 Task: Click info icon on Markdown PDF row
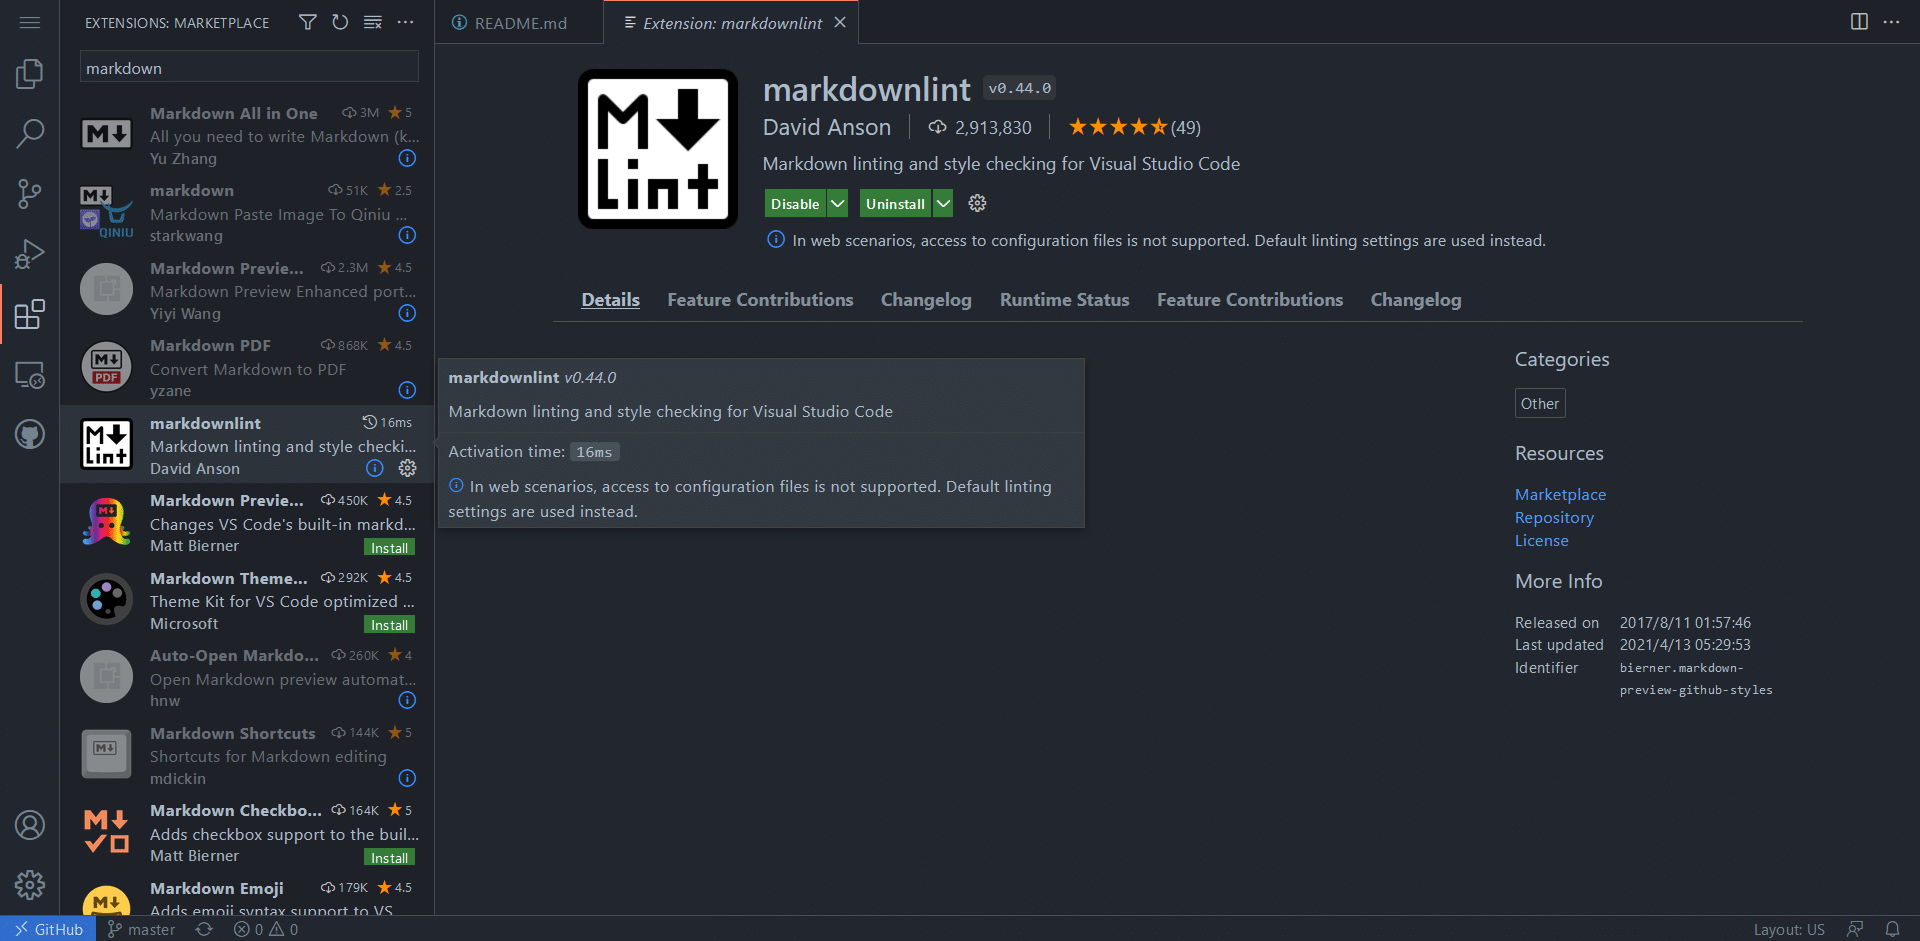click(407, 390)
